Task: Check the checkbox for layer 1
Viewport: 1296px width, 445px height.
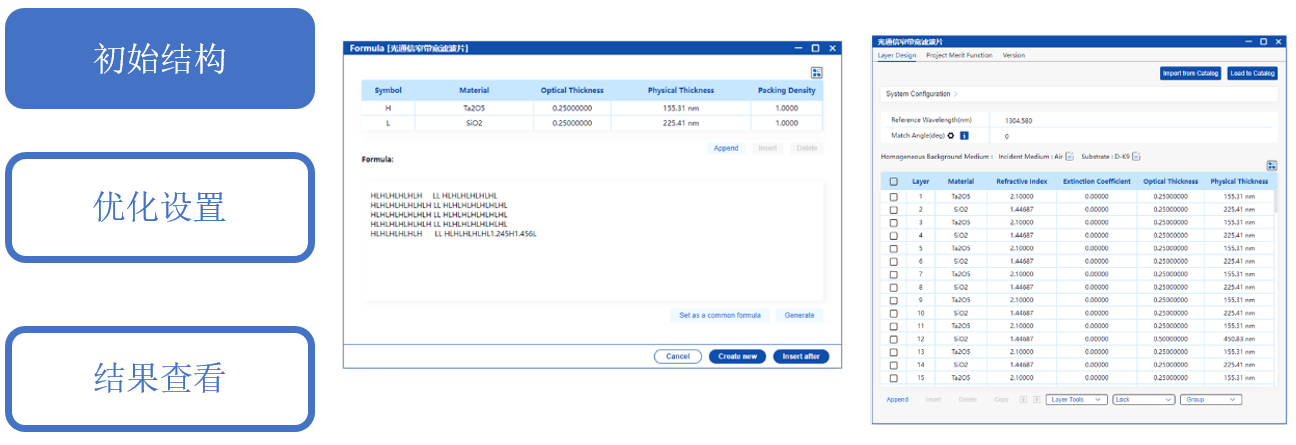Action: (x=893, y=197)
